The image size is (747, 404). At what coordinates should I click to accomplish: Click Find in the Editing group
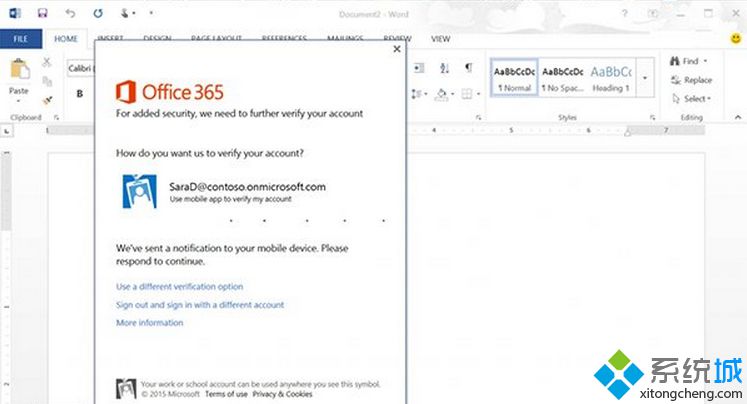point(685,61)
